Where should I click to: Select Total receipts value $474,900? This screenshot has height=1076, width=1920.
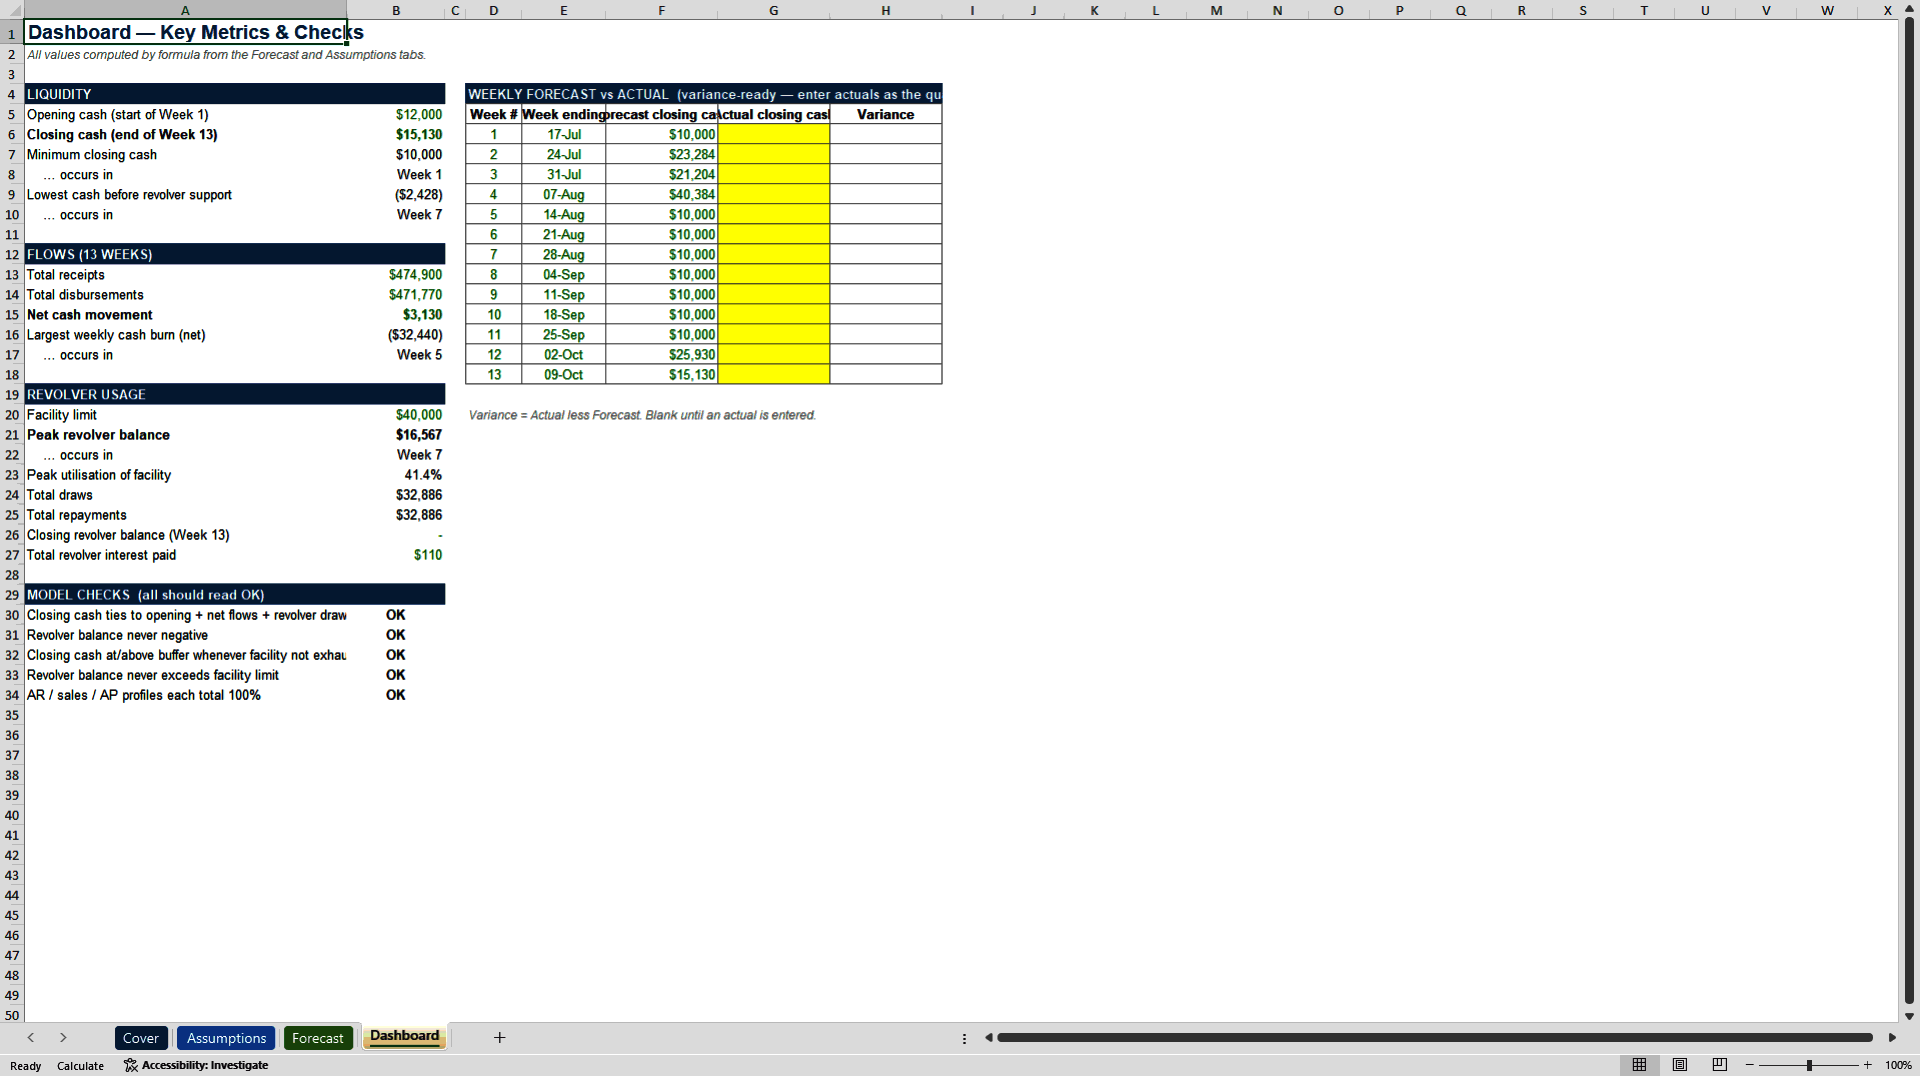[x=396, y=275]
